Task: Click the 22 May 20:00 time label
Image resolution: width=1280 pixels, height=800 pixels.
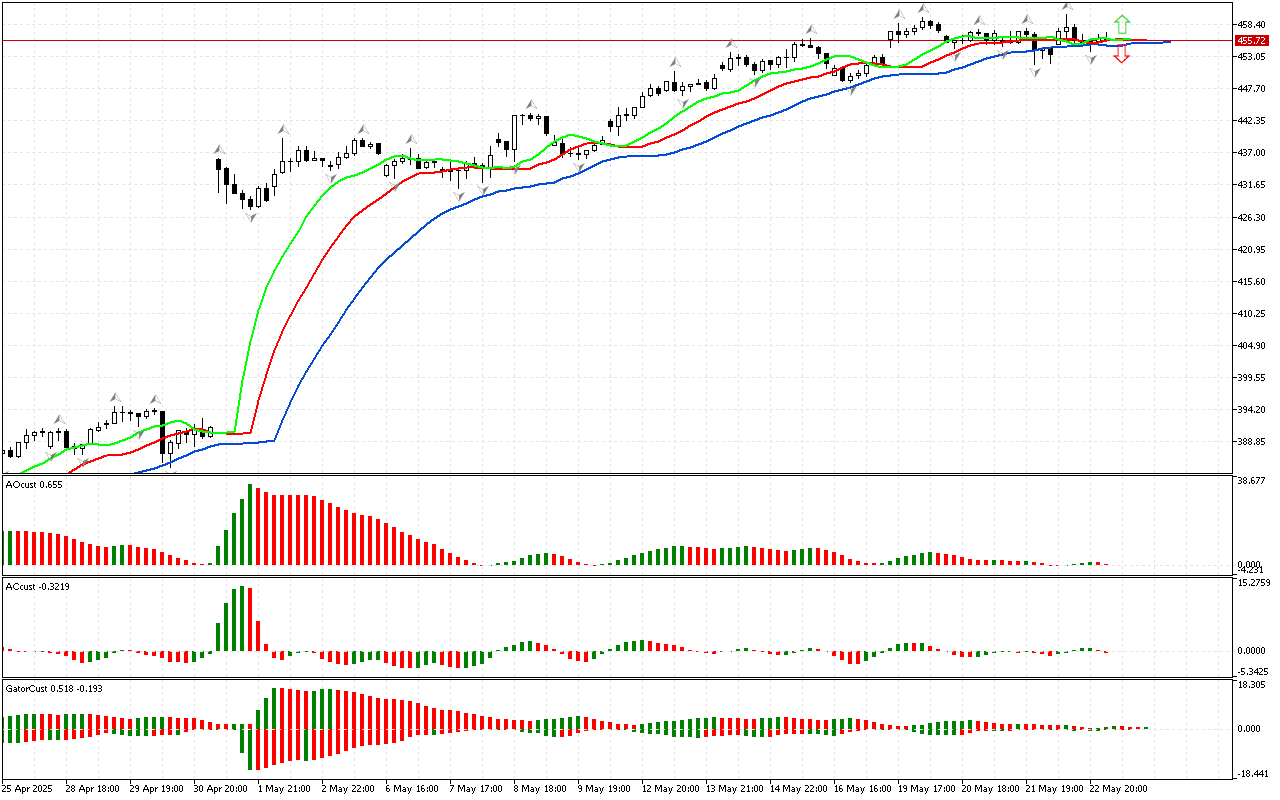Action: 1116,788
